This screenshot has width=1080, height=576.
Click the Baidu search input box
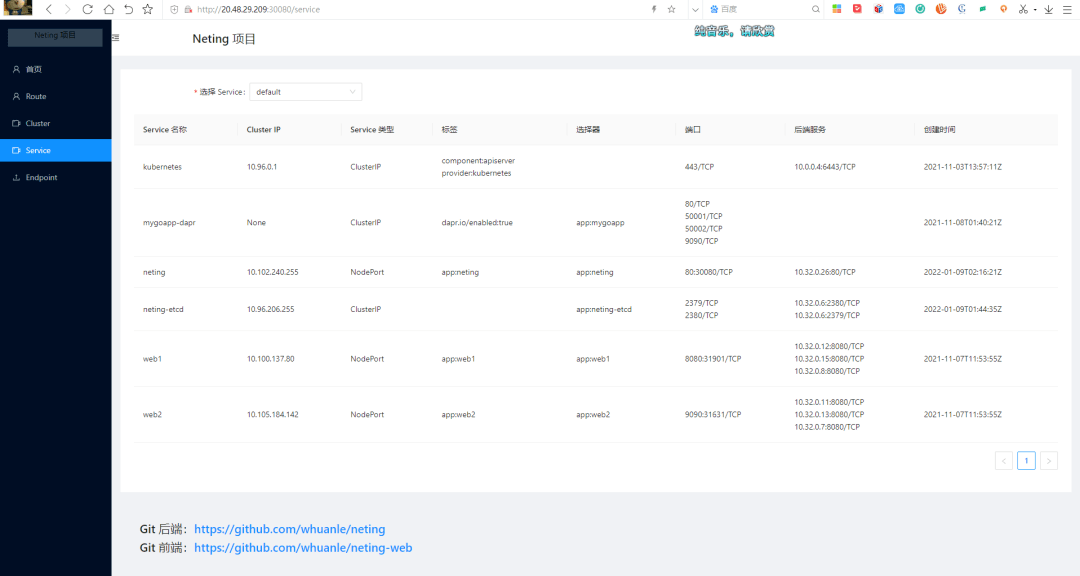click(x=765, y=9)
